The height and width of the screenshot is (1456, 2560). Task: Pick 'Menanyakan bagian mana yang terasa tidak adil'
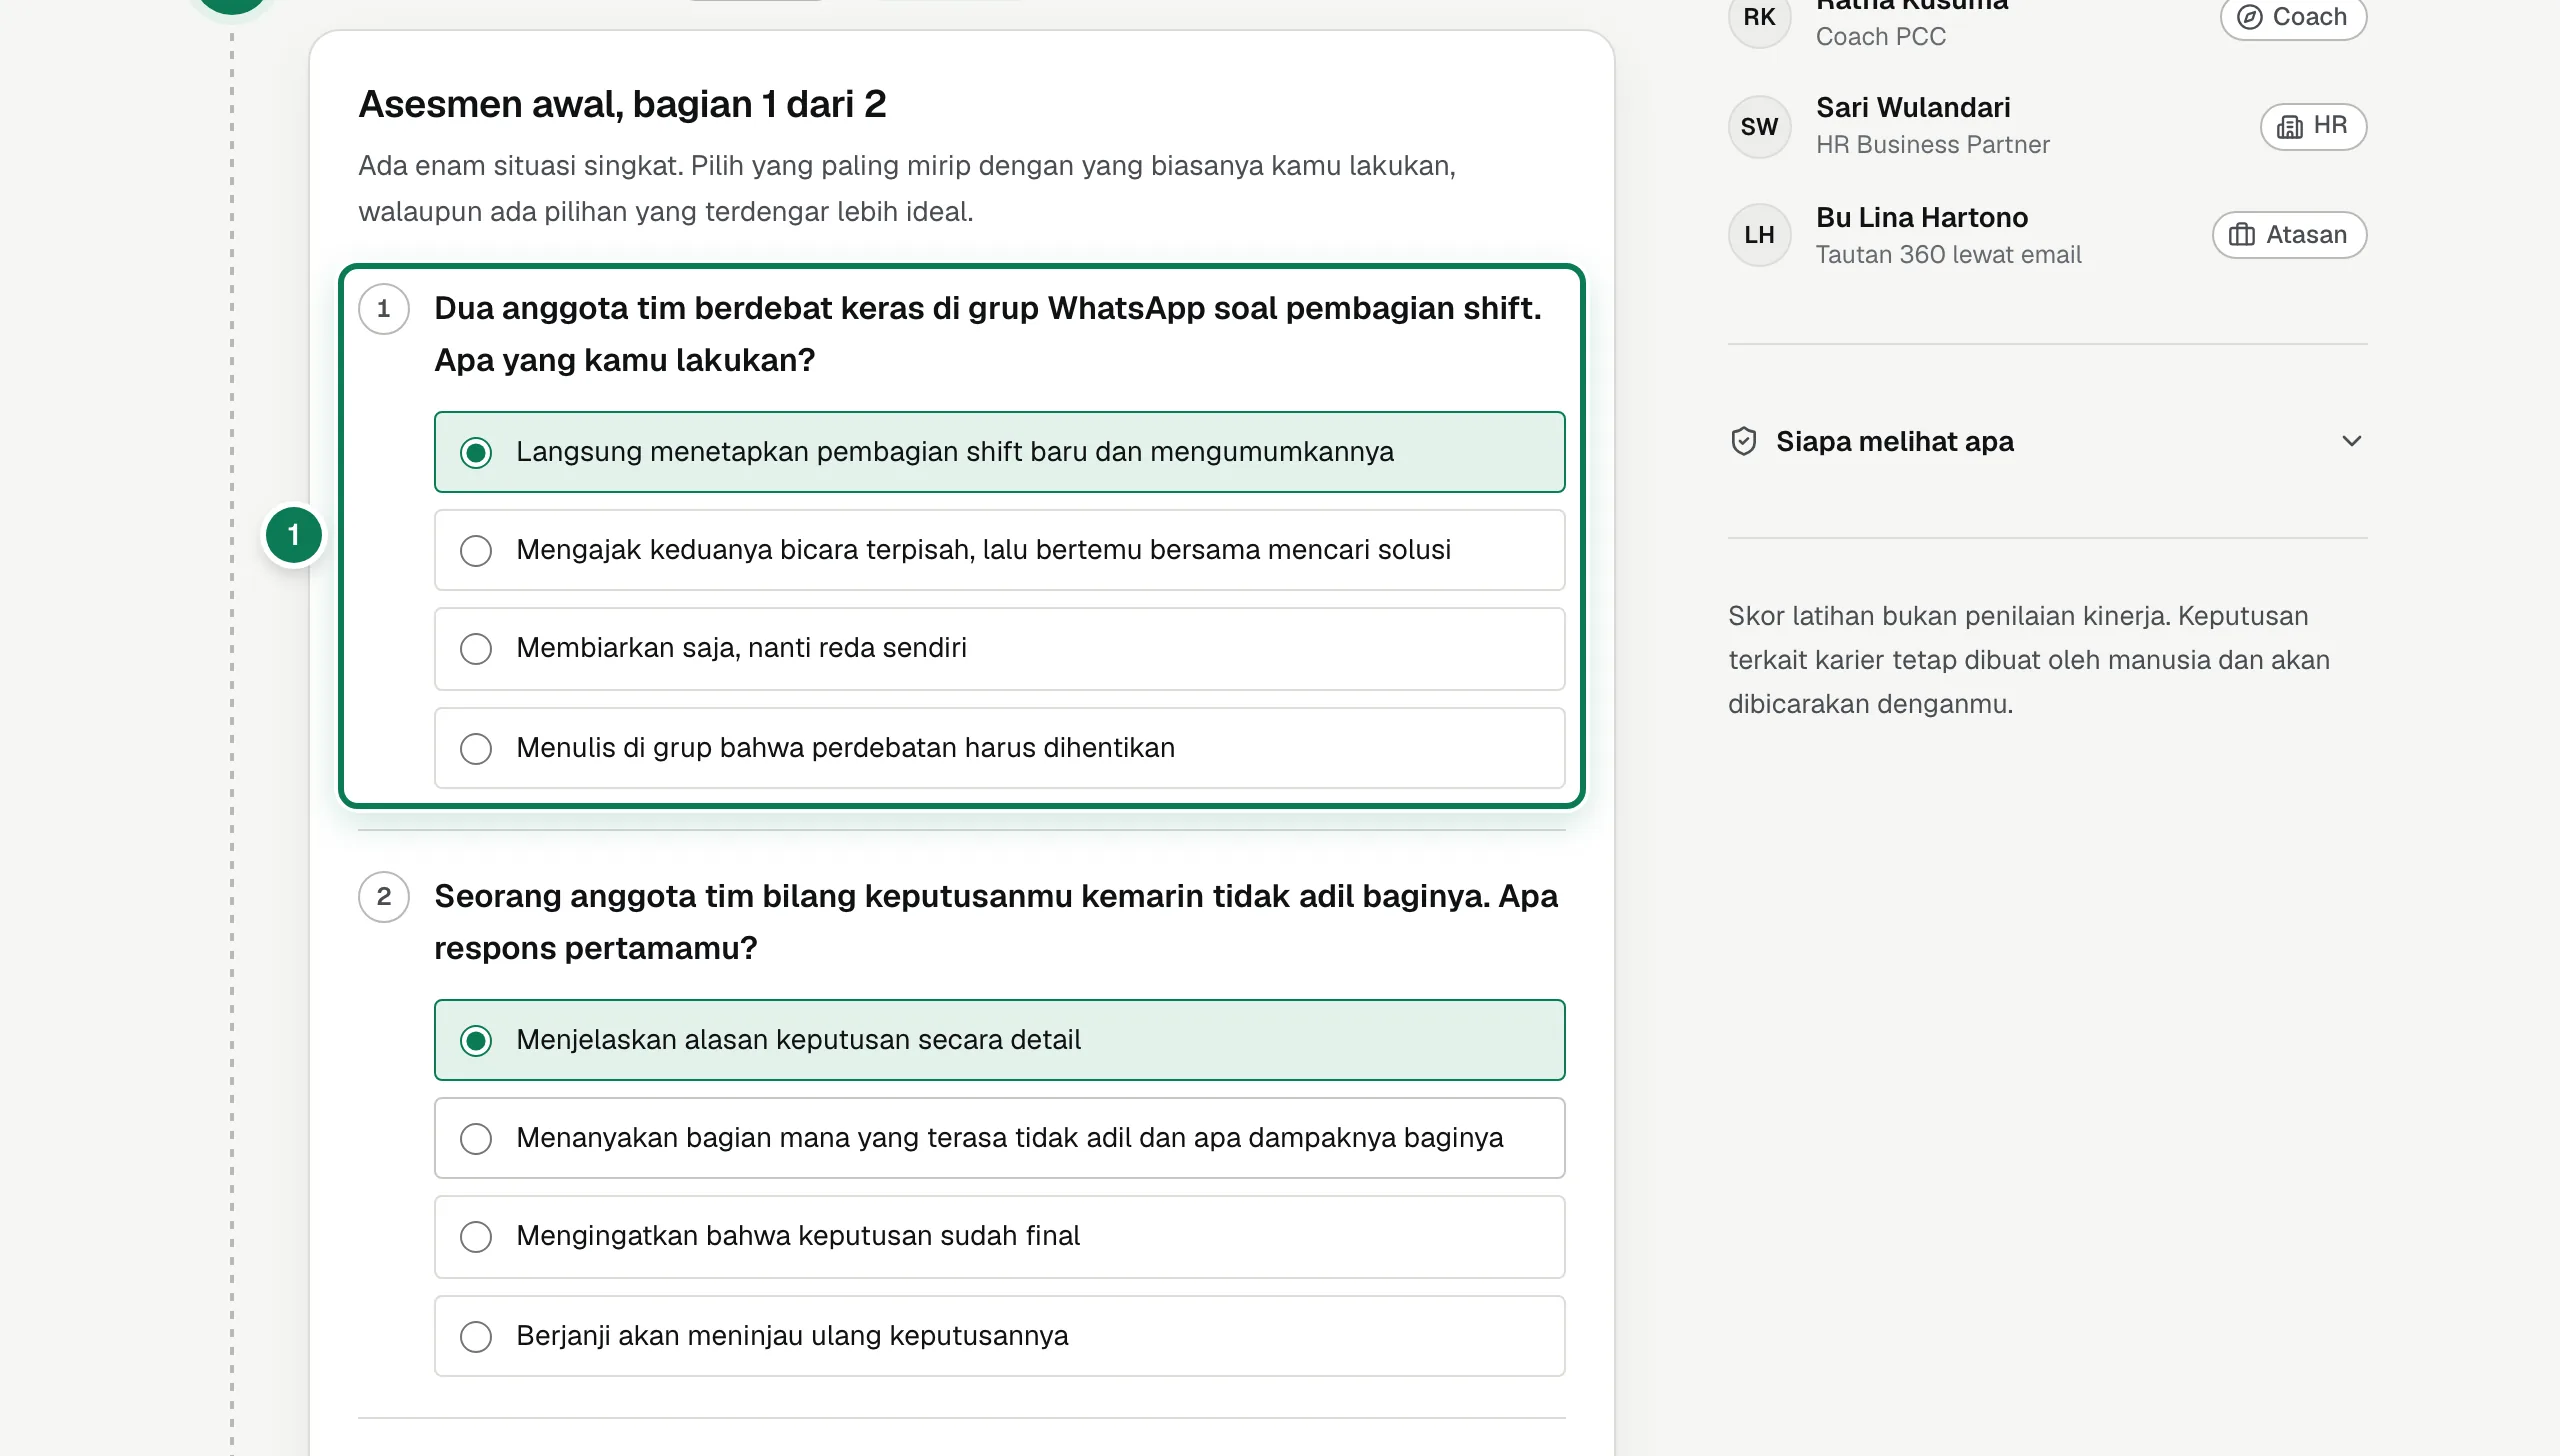click(999, 1138)
